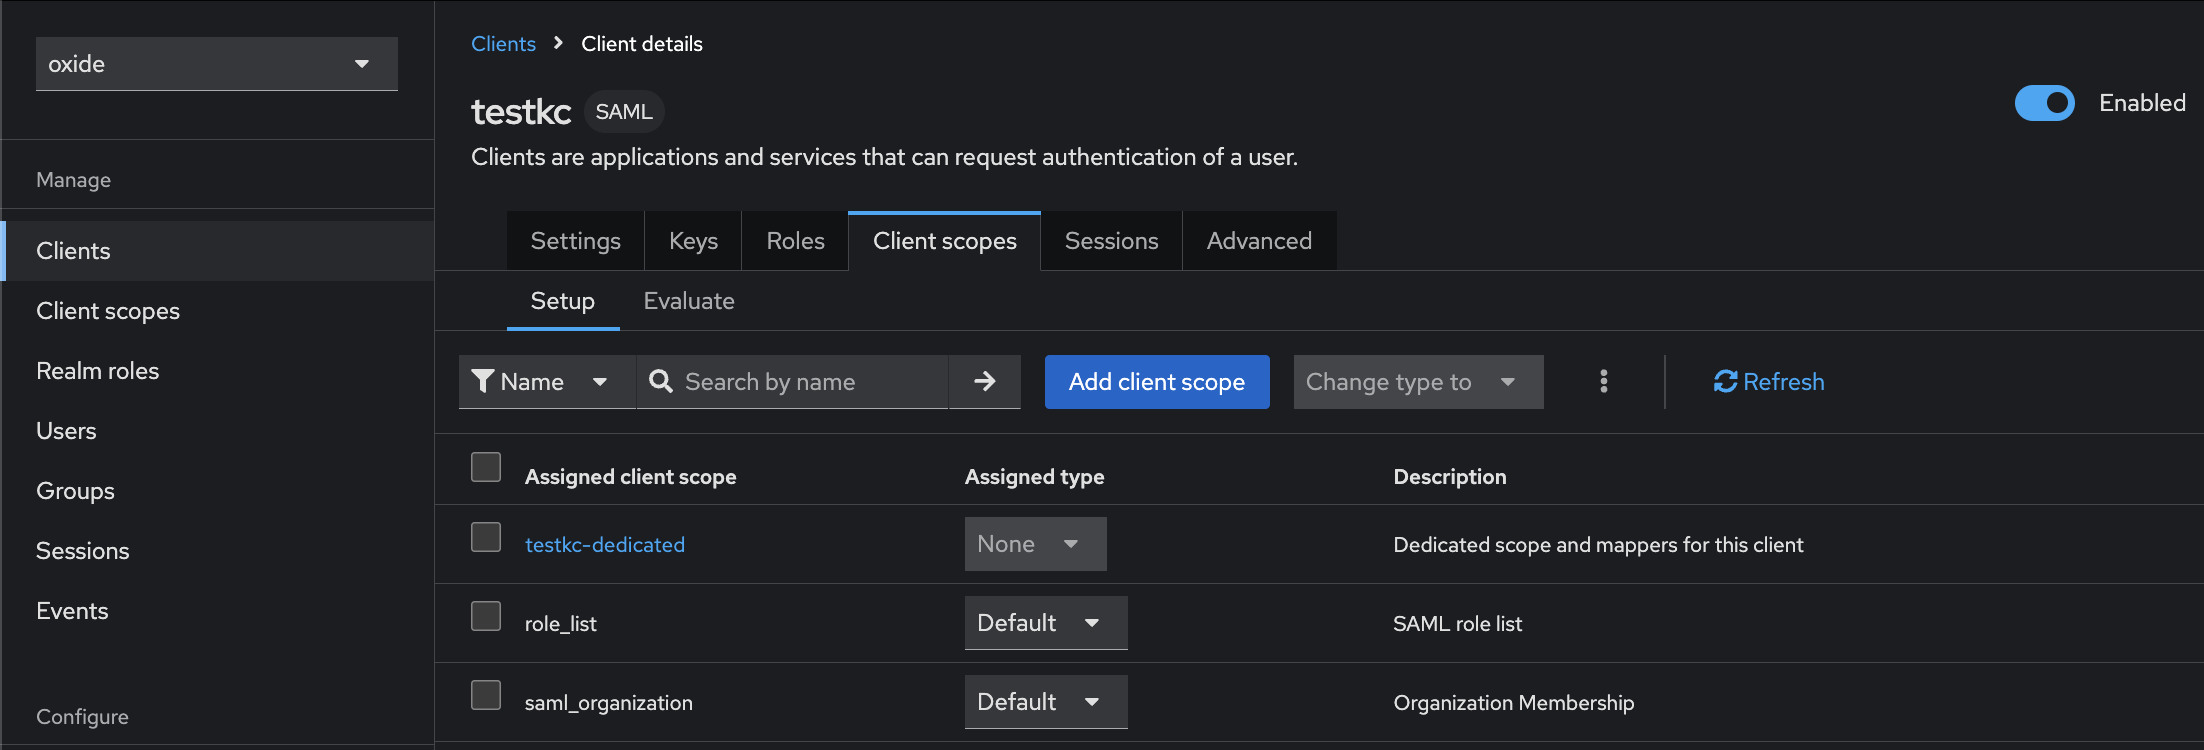Open the Advanced tab

(x=1259, y=241)
